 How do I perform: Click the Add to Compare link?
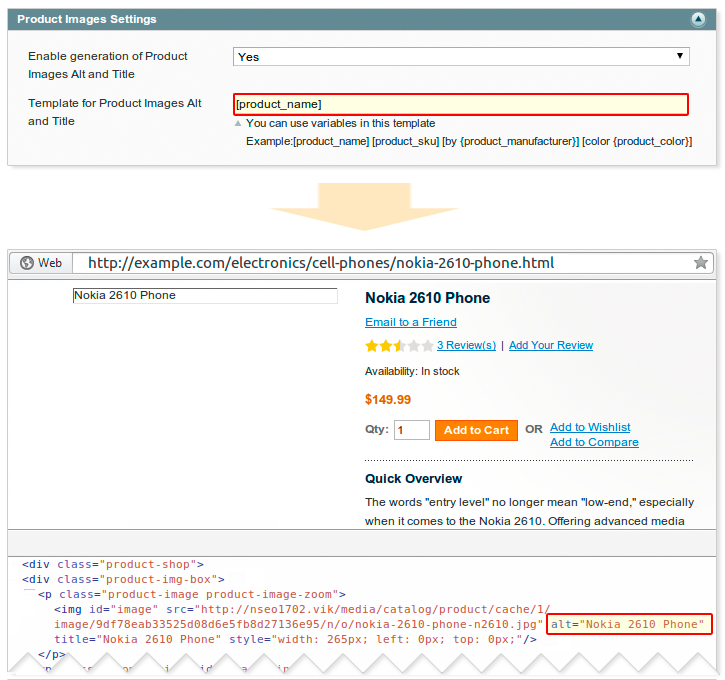pos(594,442)
